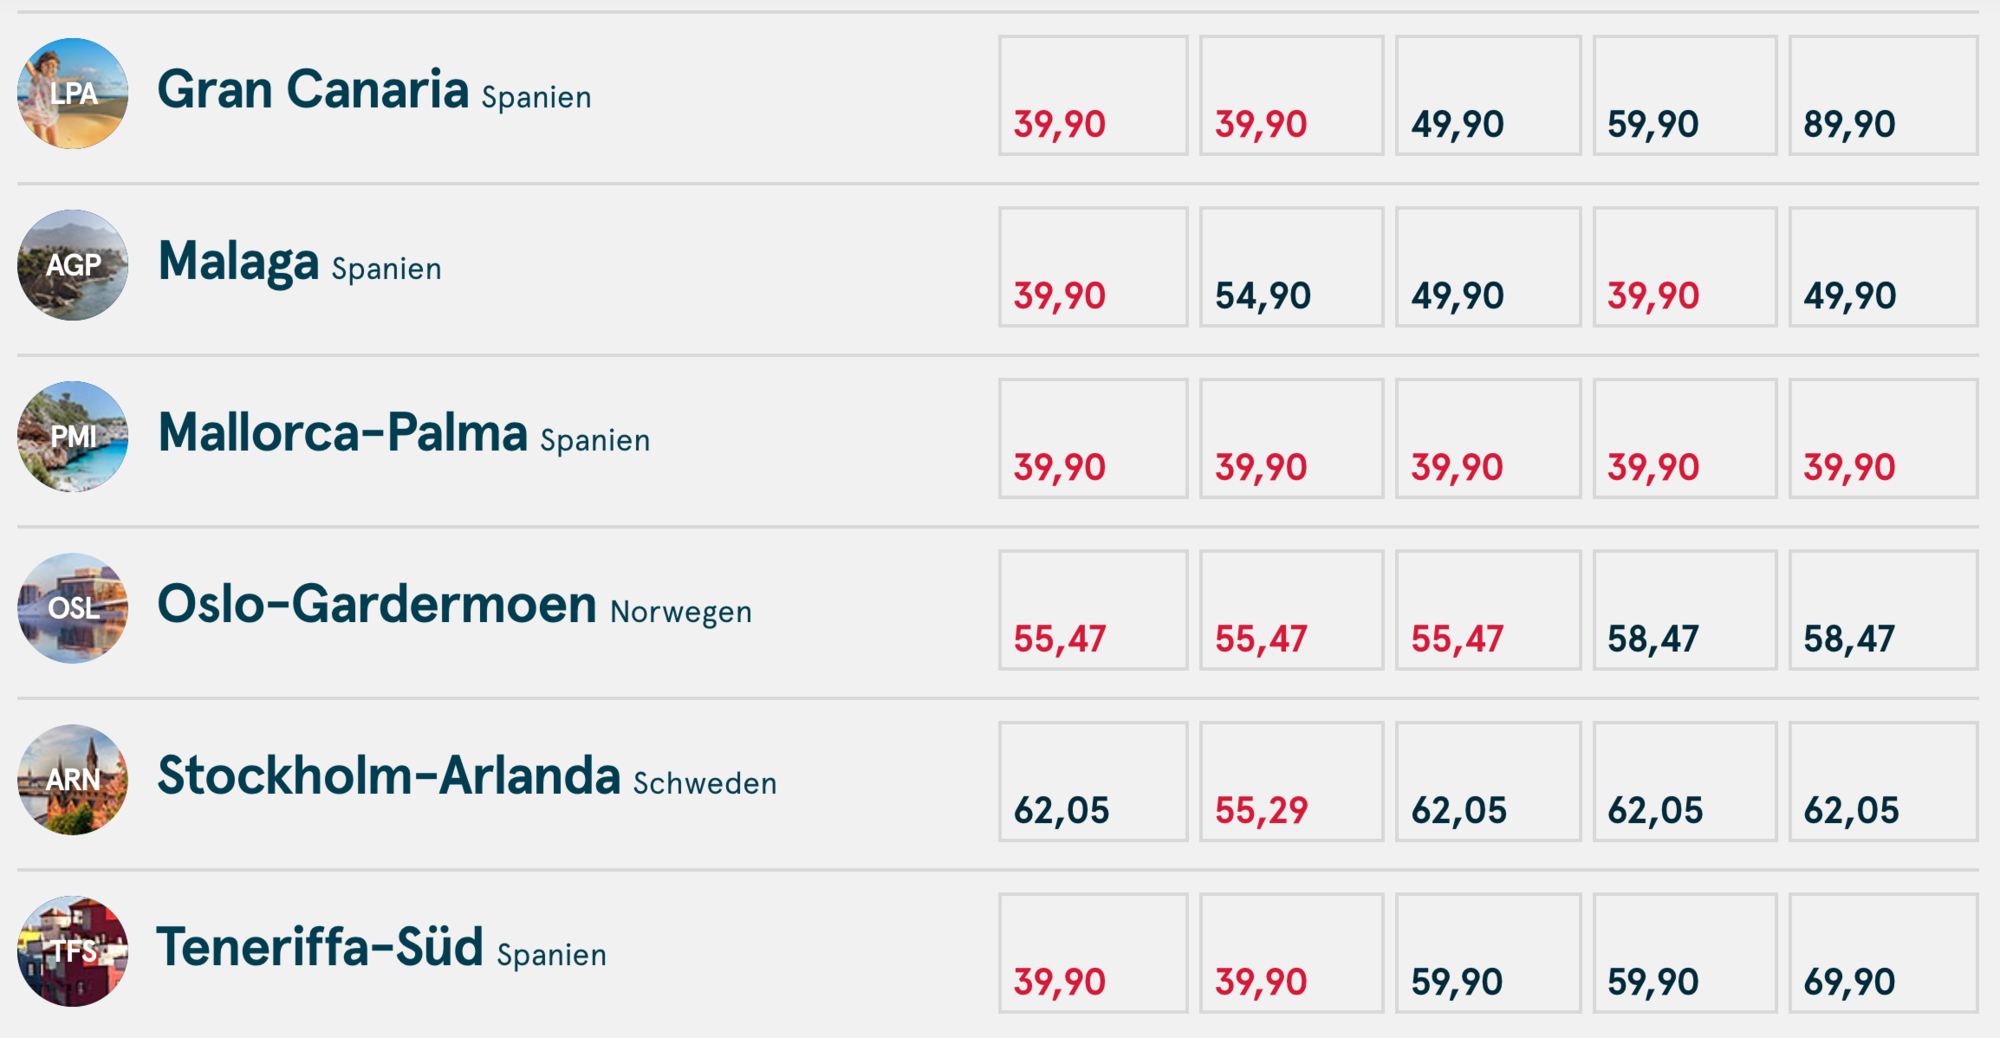Viewport: 2000px width, 1038px height.
Task: Pick the 49,90 fare for Gran Canaria
Action: click(x=1488, y=96)
